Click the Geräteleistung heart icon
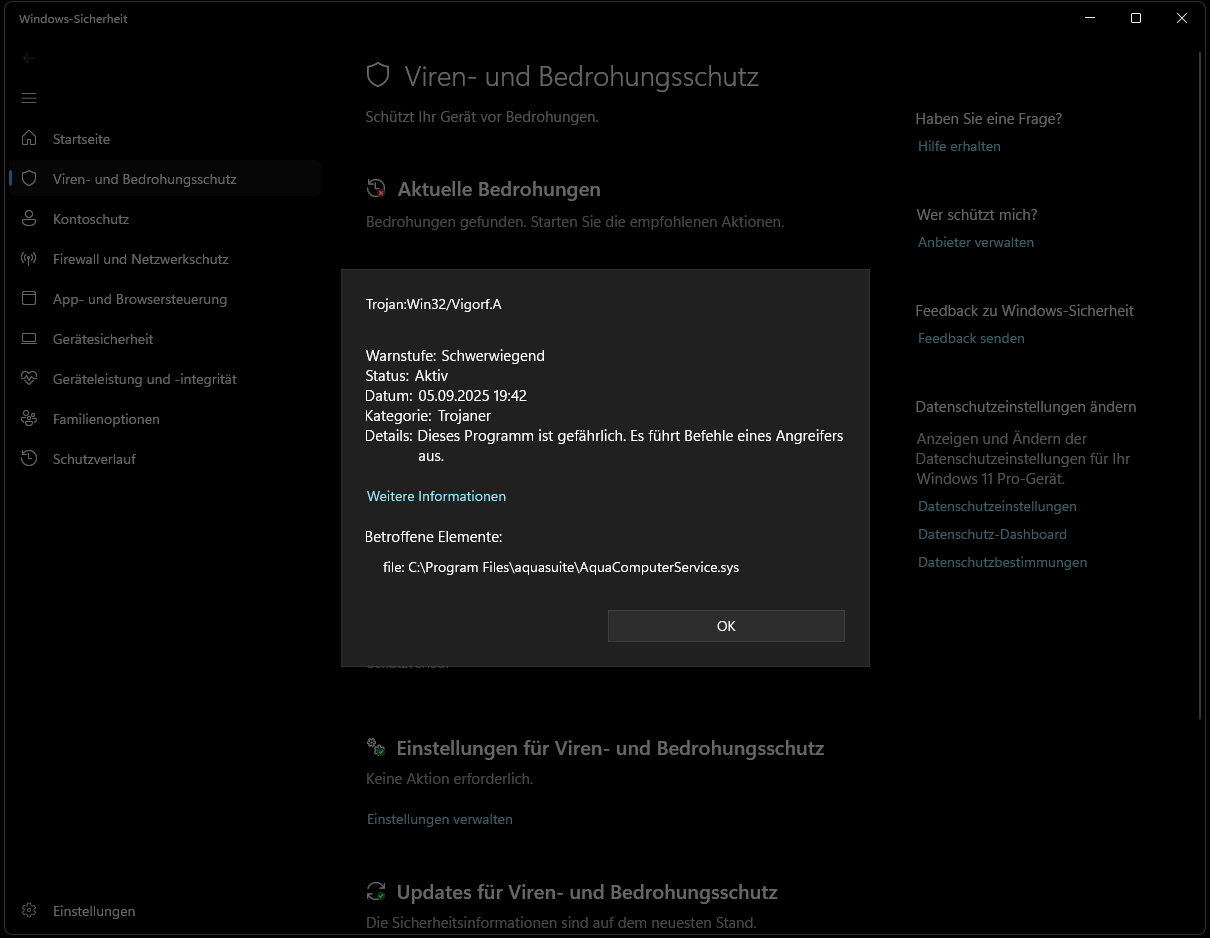The height and width of the screenshot is (938, 1210). 29,378
